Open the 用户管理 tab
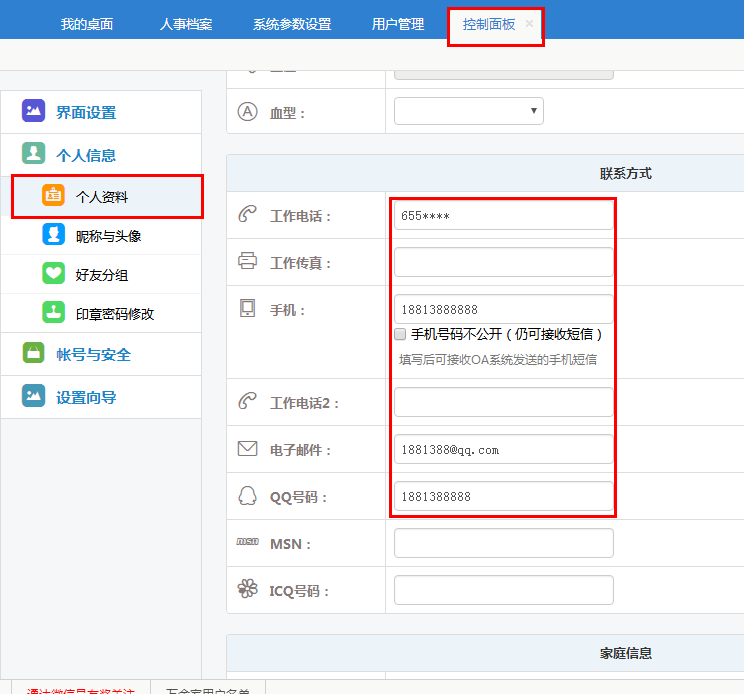Image resolution: width=744 pixels, height=694 pixels. tap(397, 24)
